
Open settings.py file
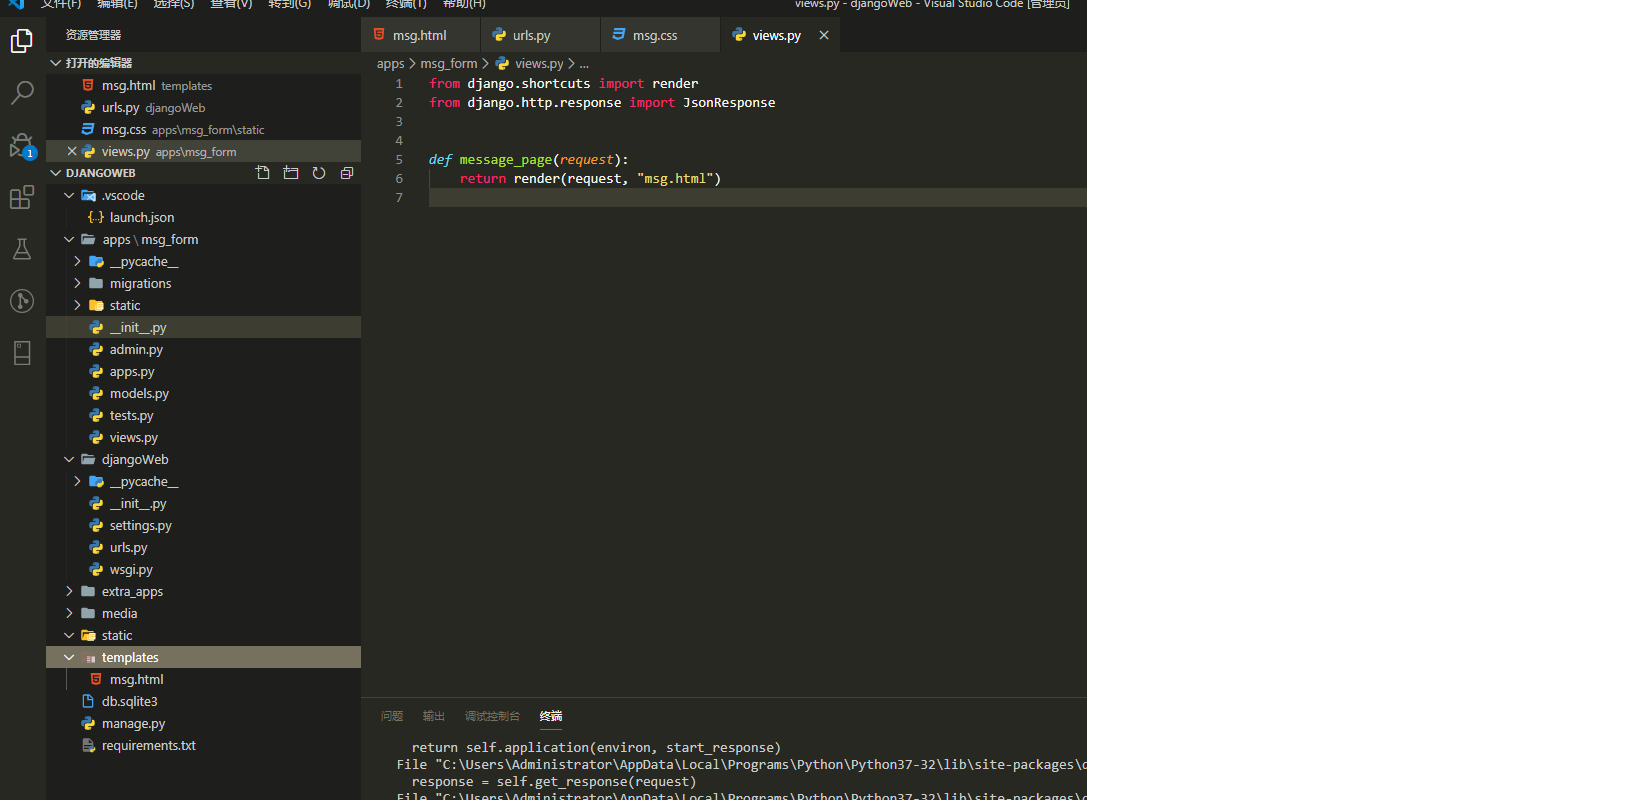click(203, 525)
